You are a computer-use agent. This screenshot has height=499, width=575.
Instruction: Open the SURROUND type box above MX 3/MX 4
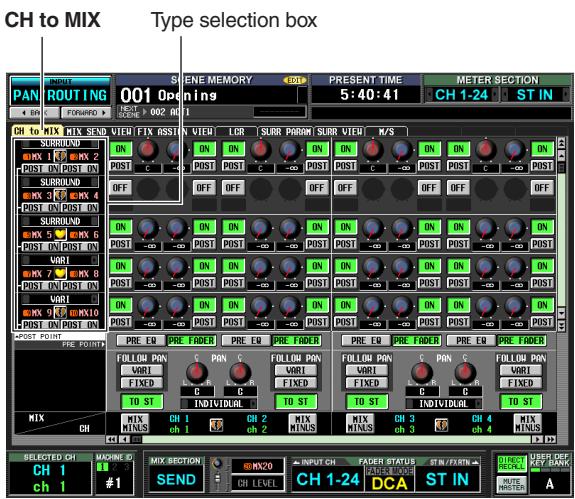tap(60, 182)
